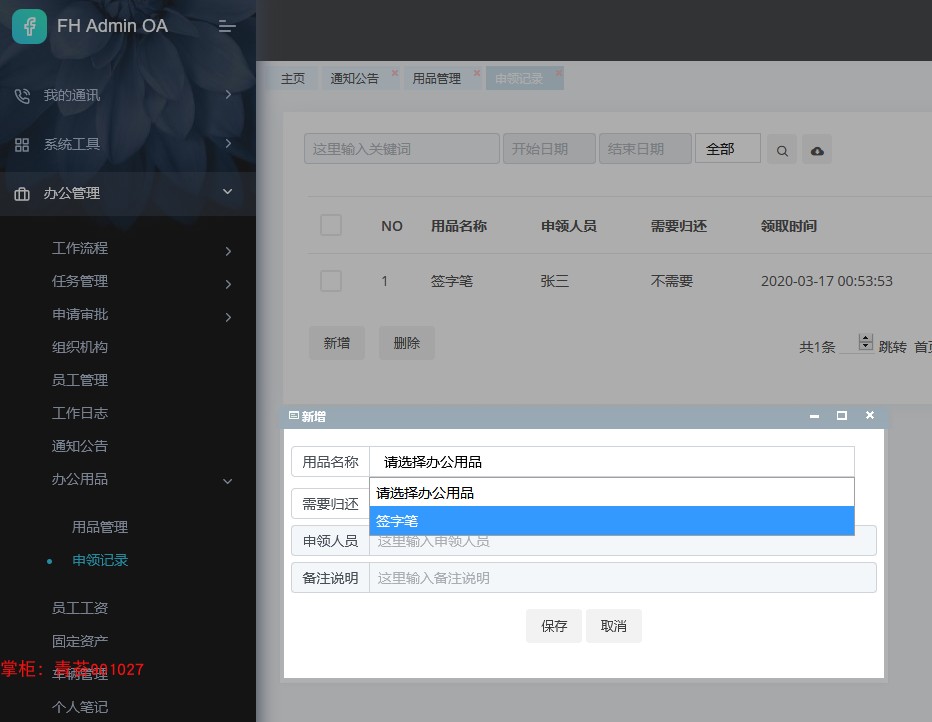Click the 需要归还 column header
The height and width of the screenshot is (722, 932).
679,226
